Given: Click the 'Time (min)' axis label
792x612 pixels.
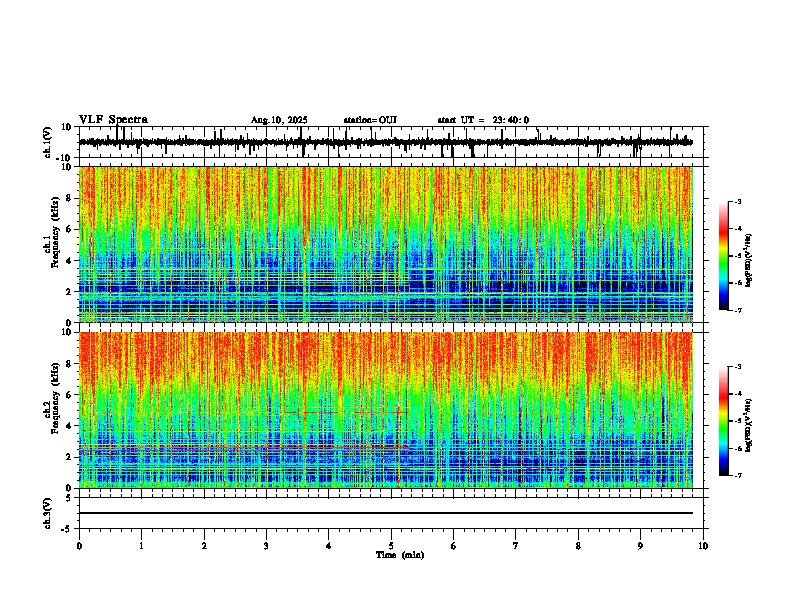Looking at the screenshot, I should (x=400, y=555).
